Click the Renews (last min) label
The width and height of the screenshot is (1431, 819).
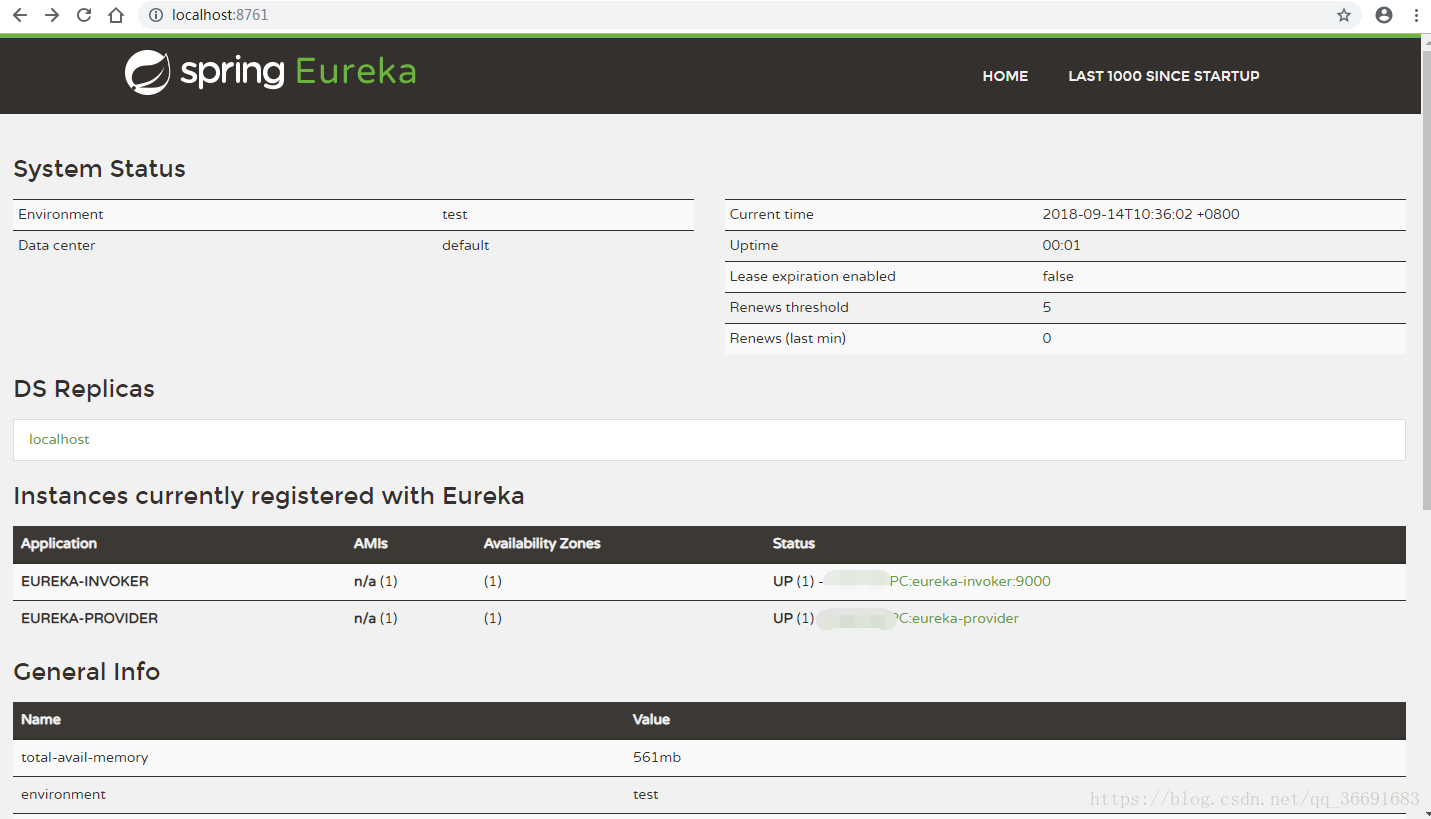tap(788, 338)
